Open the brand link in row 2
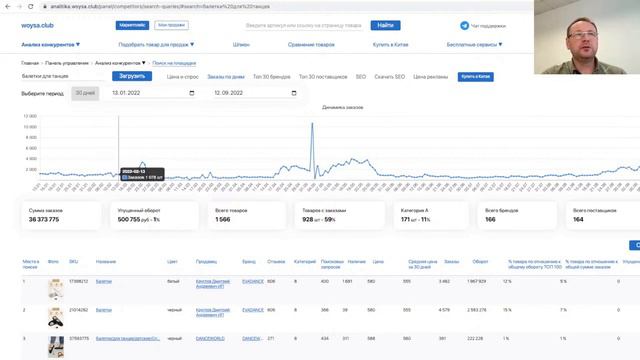 pos(253,310)
